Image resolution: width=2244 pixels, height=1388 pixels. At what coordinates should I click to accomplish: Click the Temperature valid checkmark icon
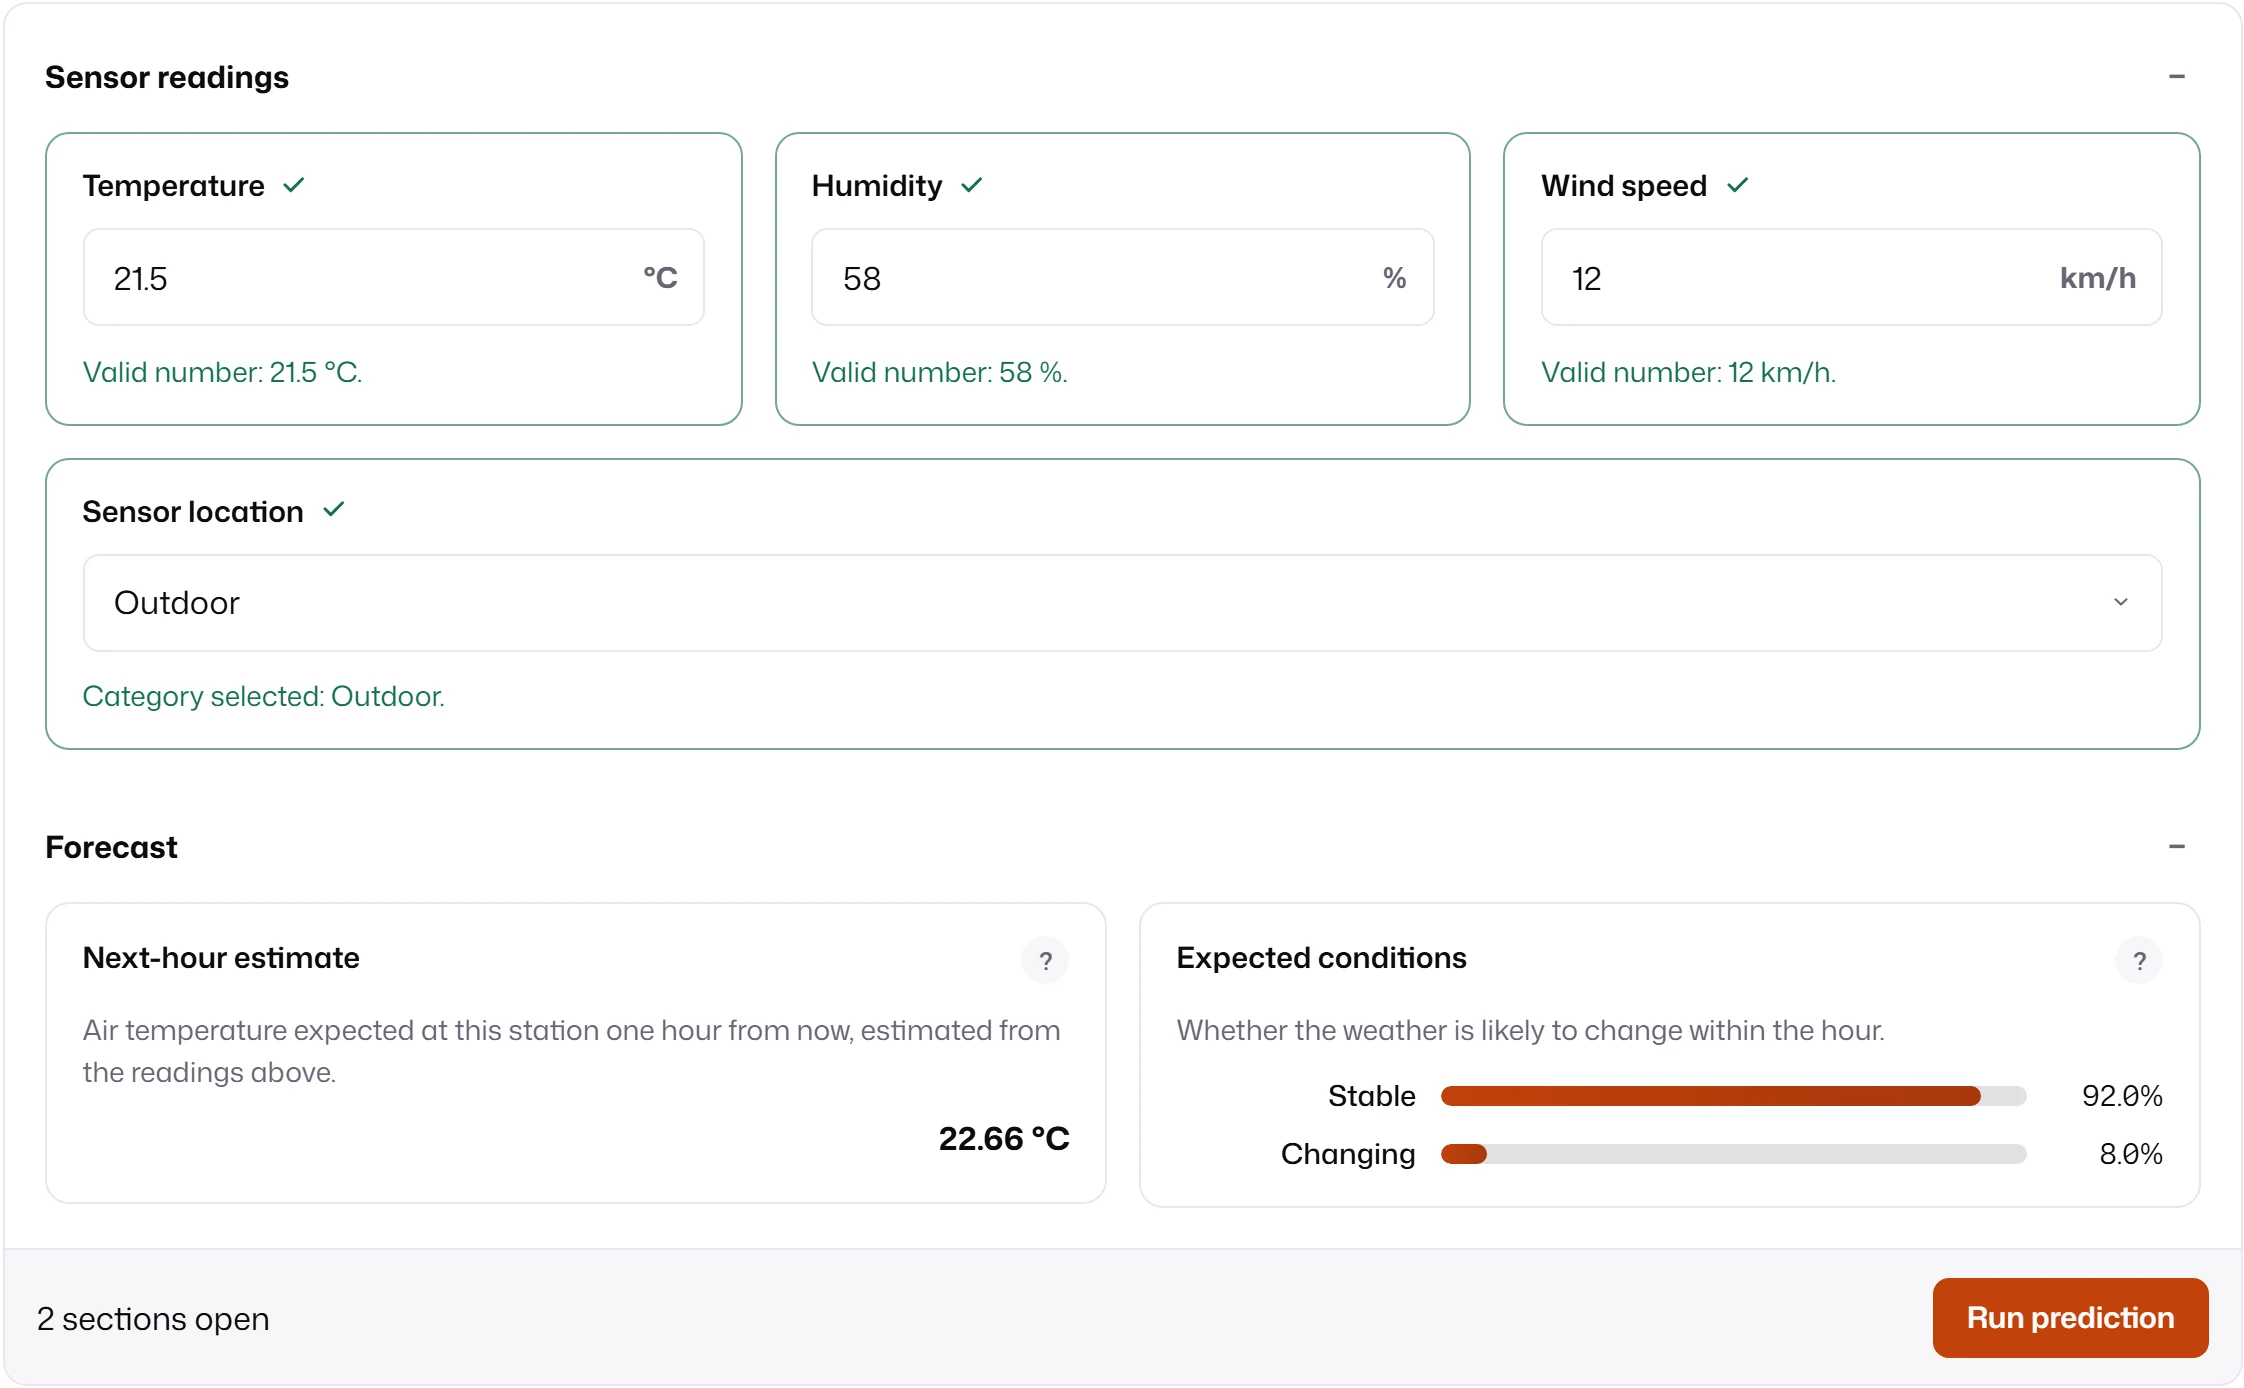click(293, 185)
